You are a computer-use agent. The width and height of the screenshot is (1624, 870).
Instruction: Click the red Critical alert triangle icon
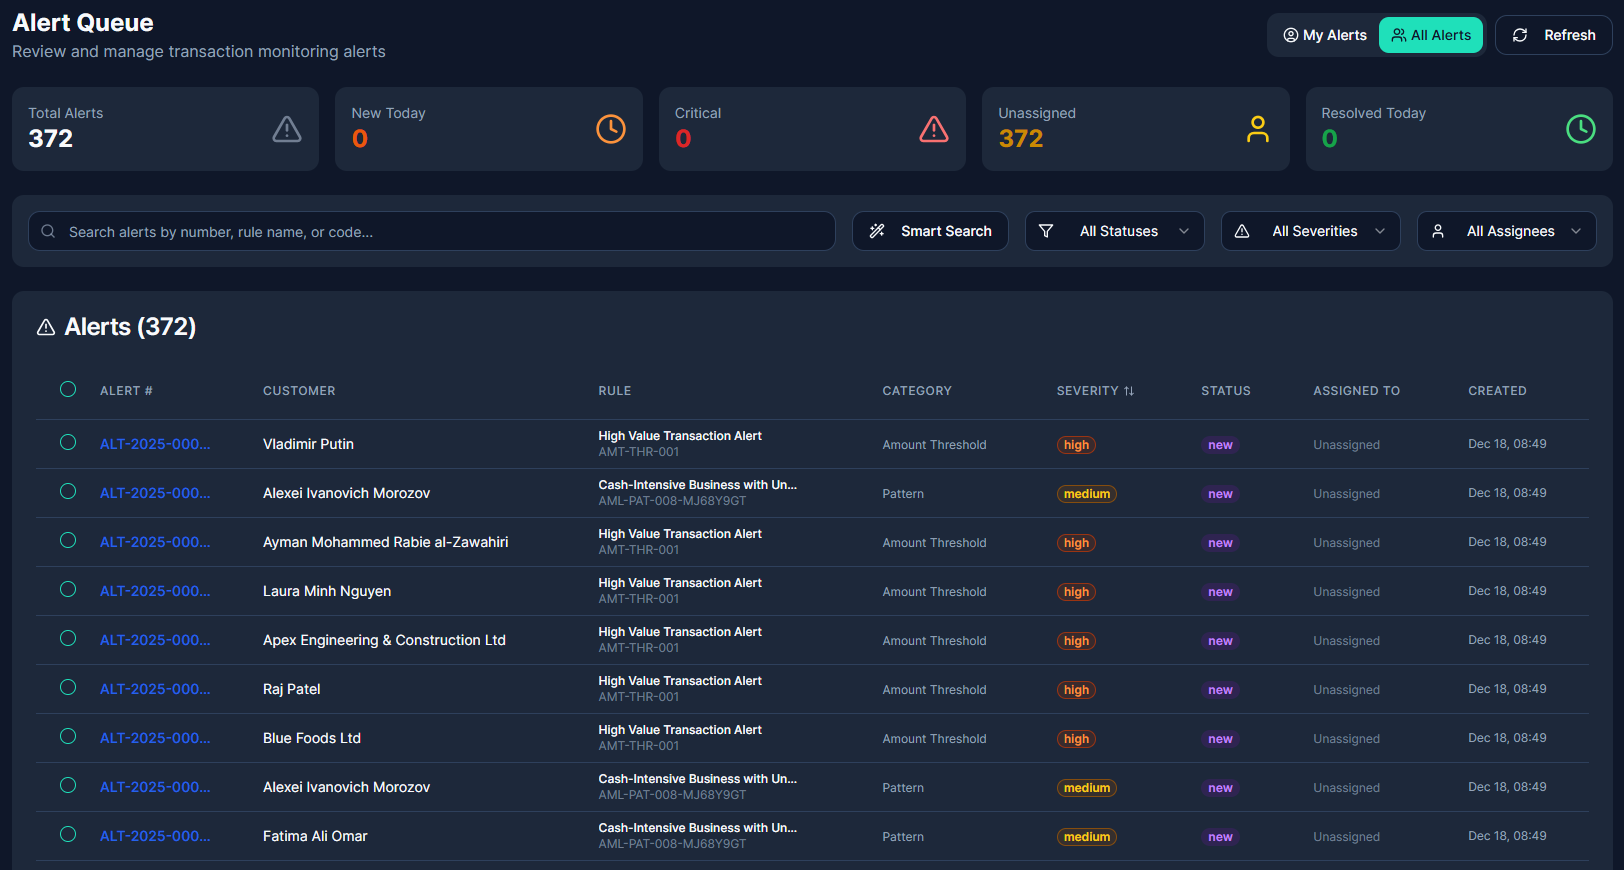click(933, 129)
